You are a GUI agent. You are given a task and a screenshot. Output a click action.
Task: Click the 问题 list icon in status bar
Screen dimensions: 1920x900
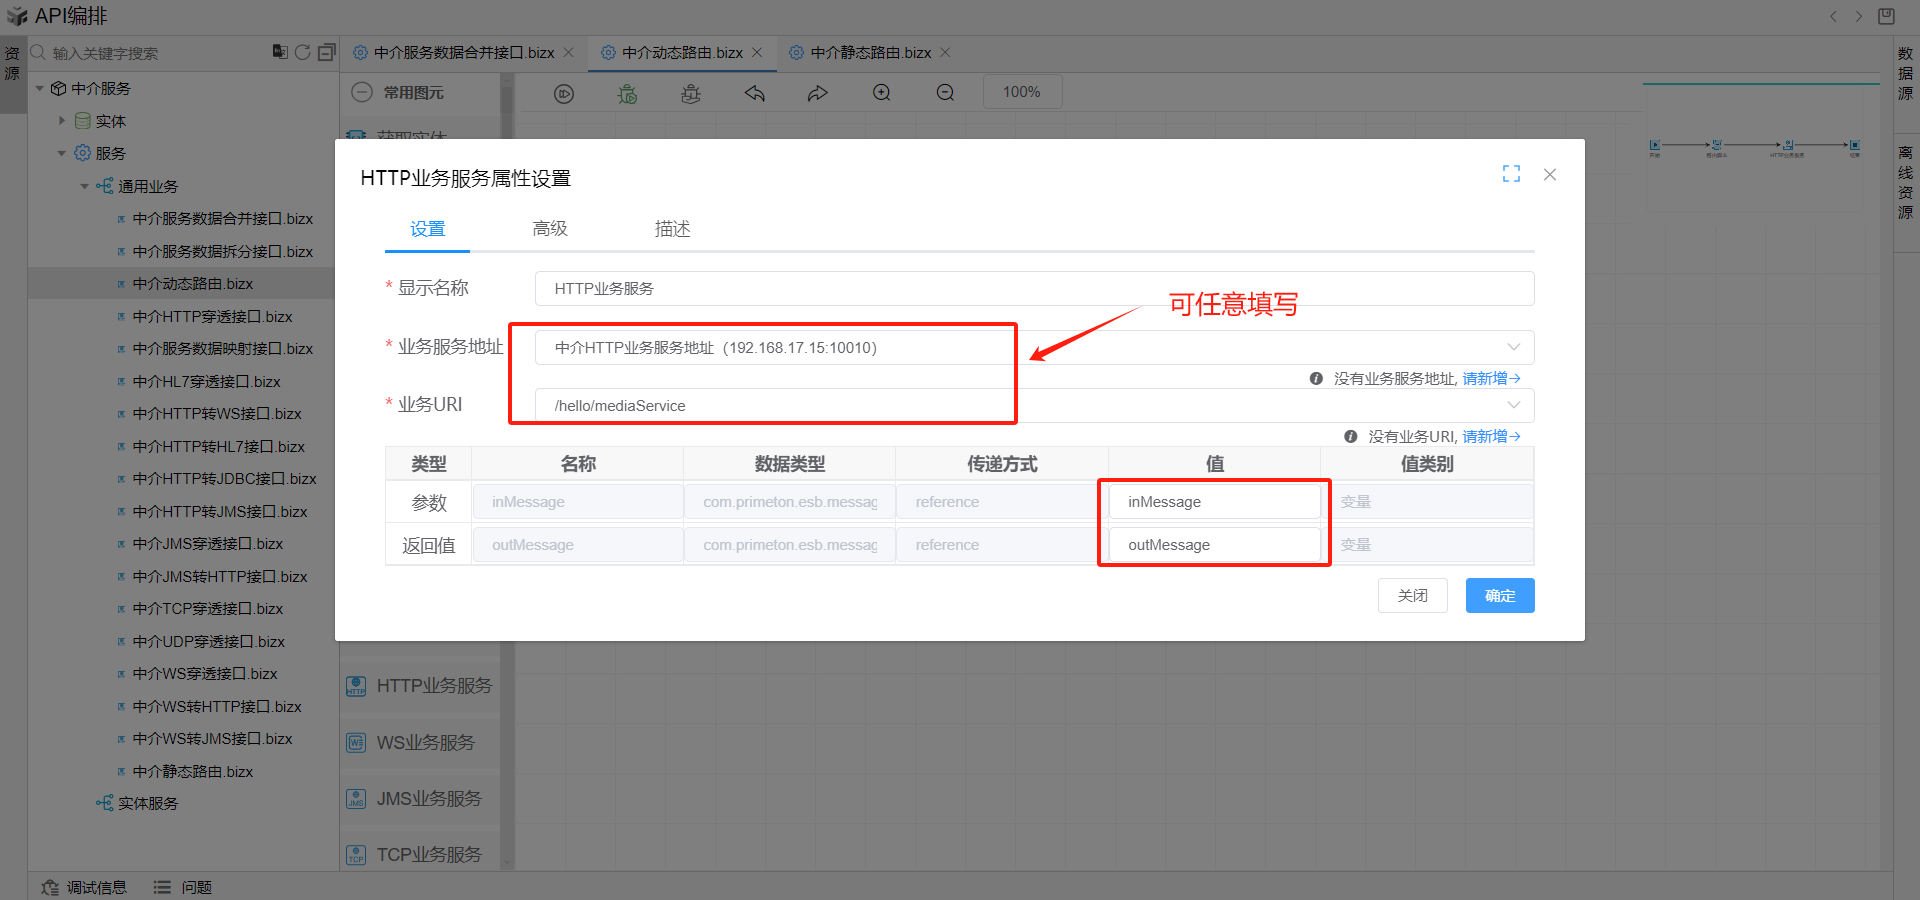(x=162, y=887)
